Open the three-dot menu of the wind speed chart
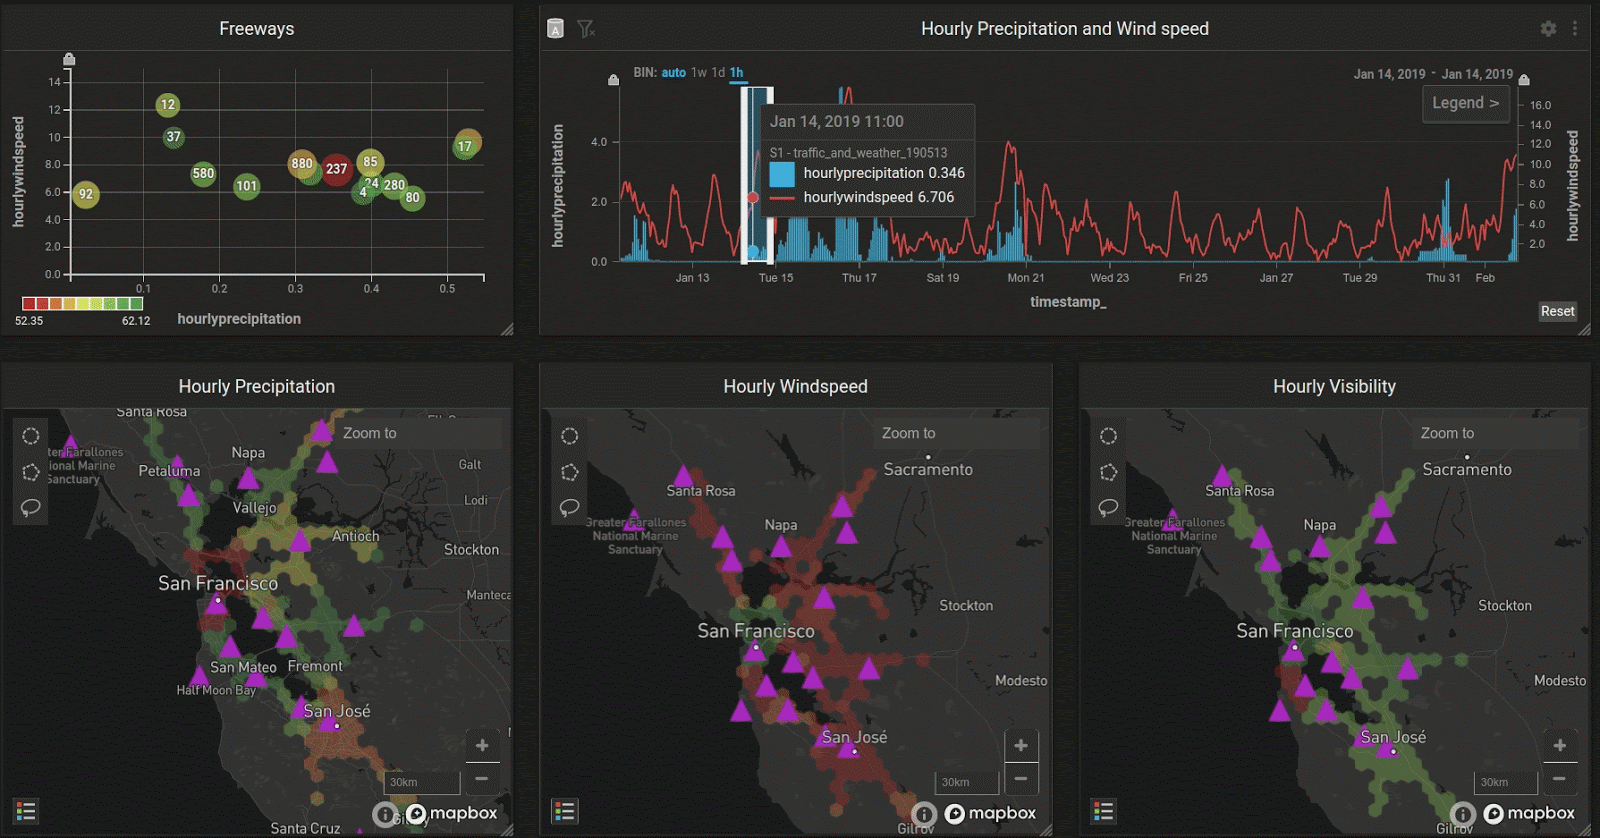This screenshot has height=838, width=1600. (1575, 29)
